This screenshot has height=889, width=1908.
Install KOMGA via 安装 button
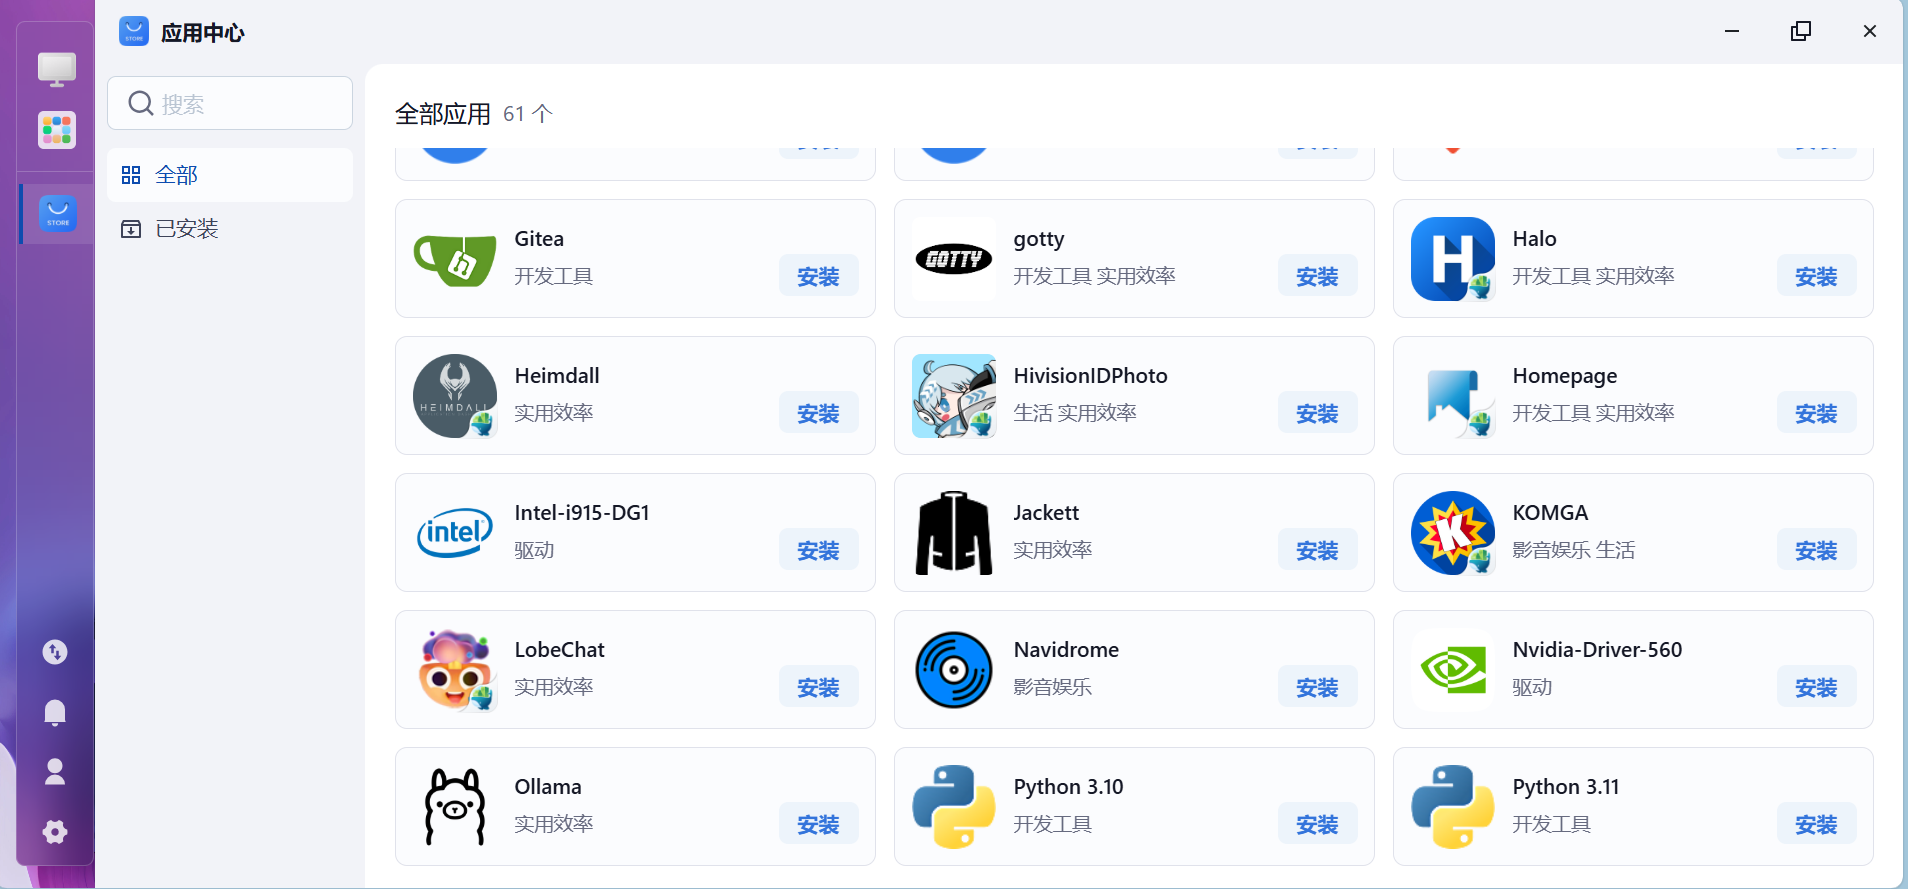pos(1816,550)
